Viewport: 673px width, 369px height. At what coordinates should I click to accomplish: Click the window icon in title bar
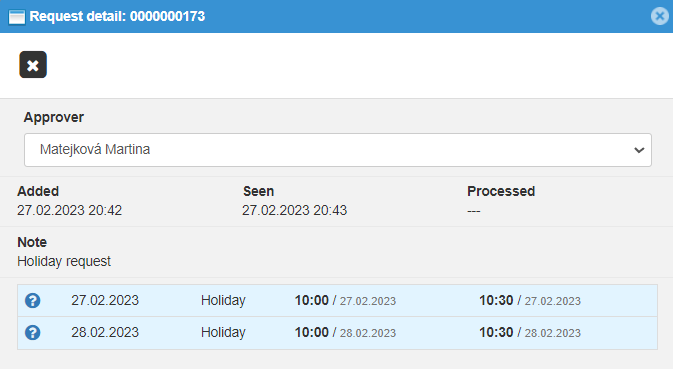[17, 17]
